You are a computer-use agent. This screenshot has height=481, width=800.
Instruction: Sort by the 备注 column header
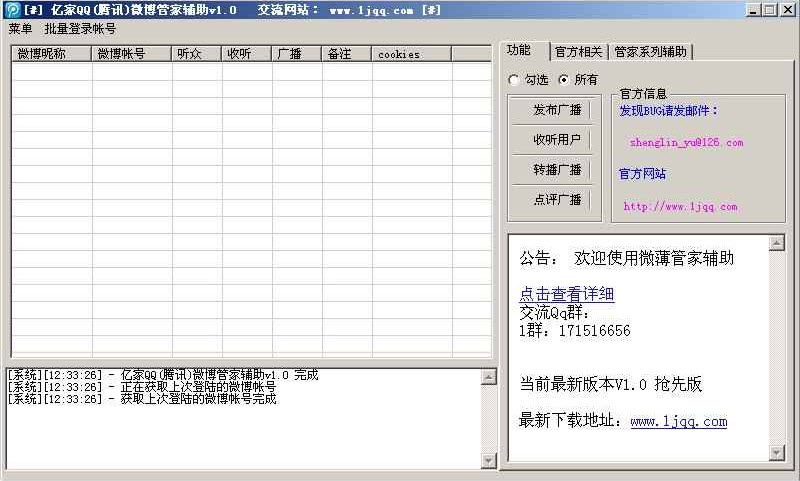pos(346,54)
